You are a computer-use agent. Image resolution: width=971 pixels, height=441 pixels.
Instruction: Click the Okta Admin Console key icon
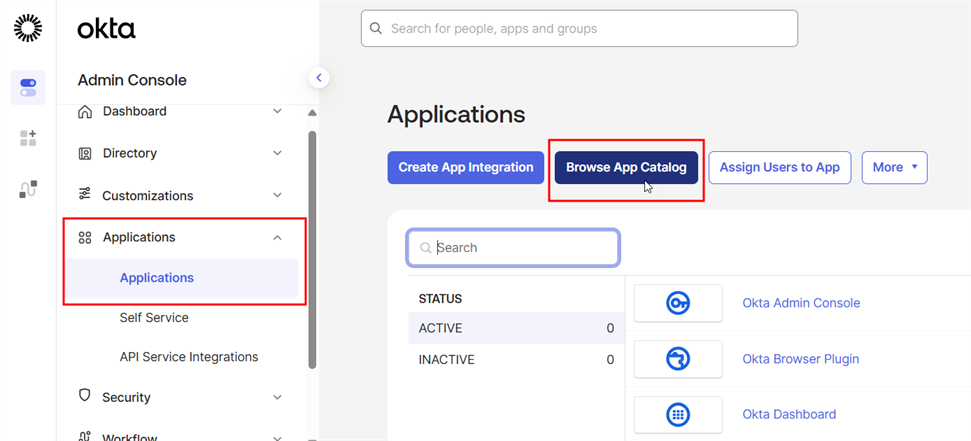[678, 303]
